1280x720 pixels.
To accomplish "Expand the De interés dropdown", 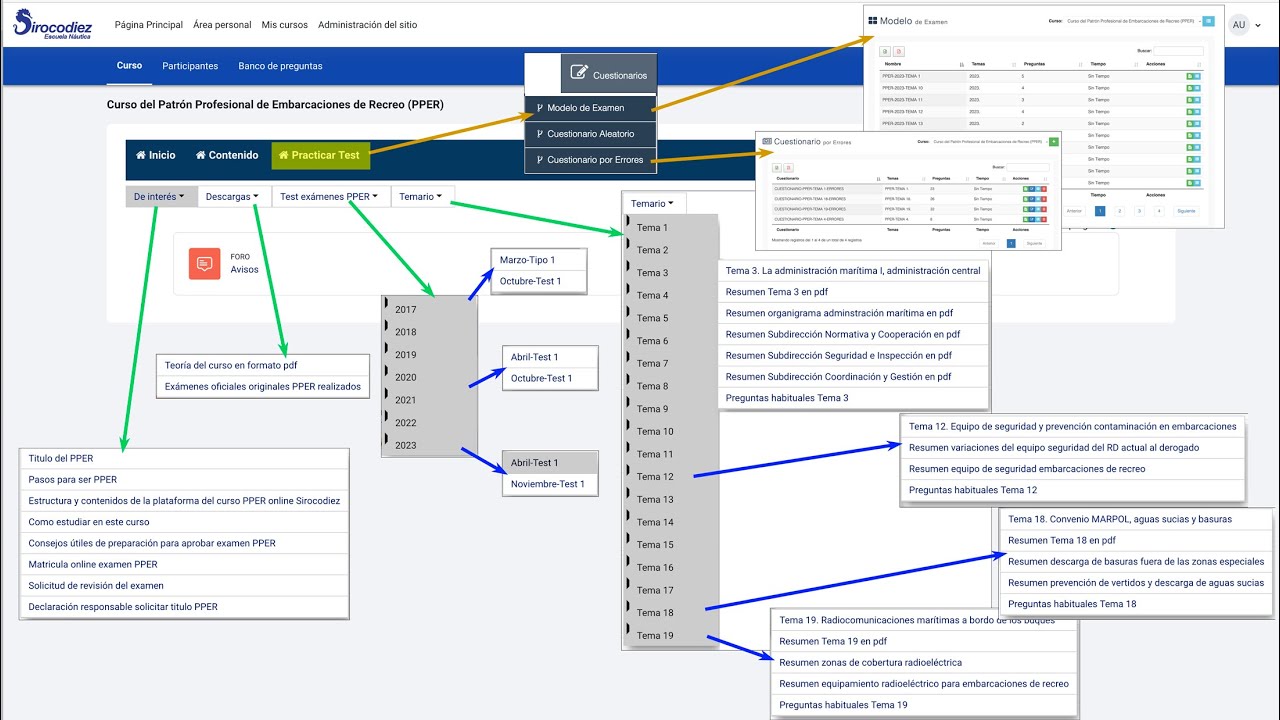I will coord(161,197).
